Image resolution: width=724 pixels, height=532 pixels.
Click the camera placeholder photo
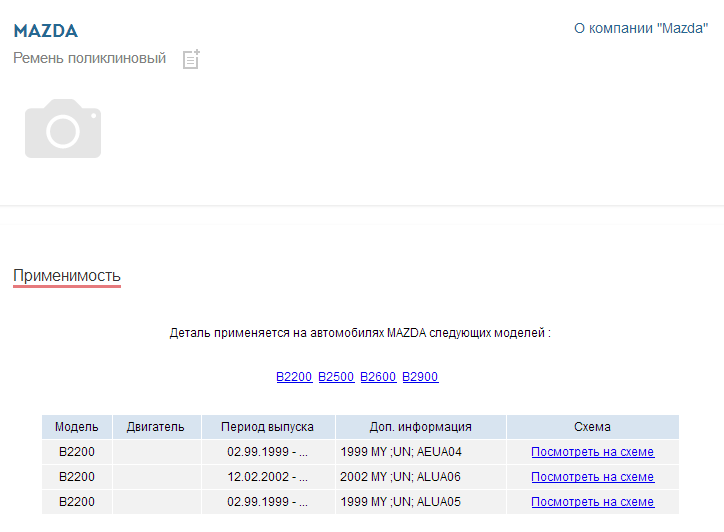63,128
